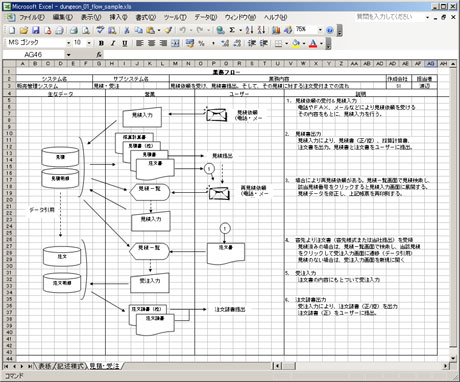Click the Open folder icon
This screenshot has width=460, height=382.
pos(24,30)
